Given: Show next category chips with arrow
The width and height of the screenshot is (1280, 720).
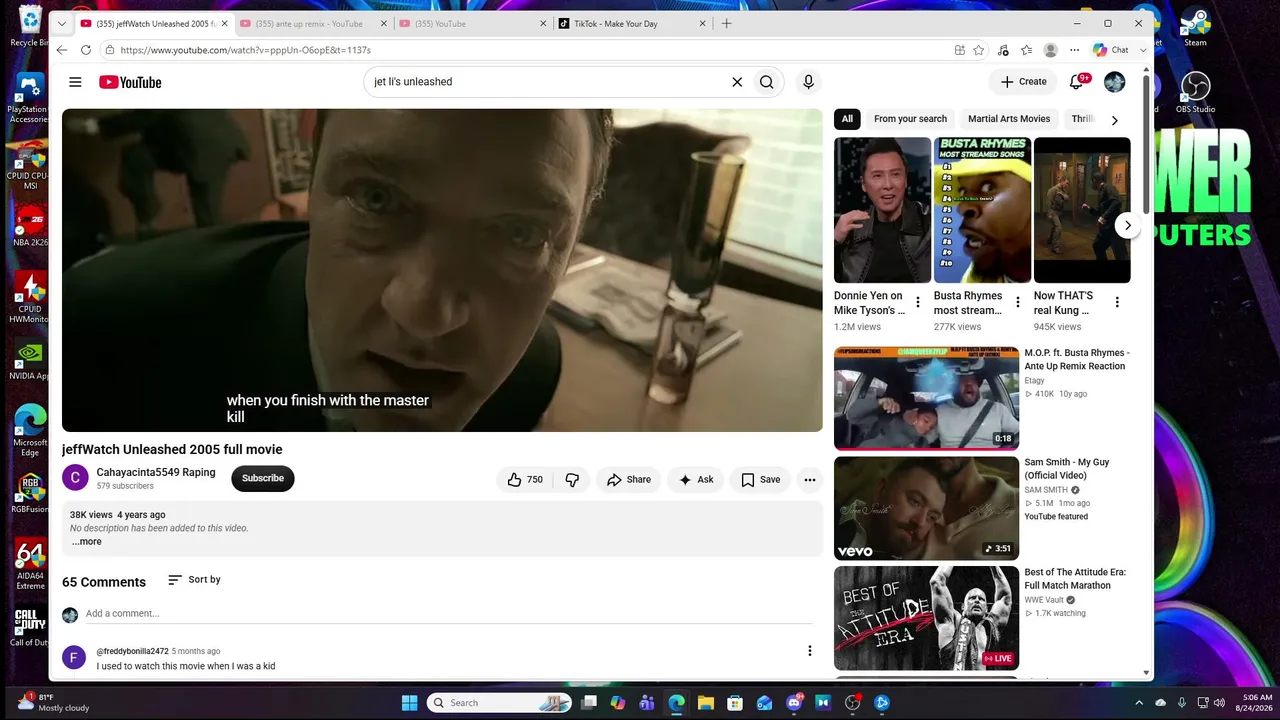Looking at the screenshot, I should tap(1114, 120).
